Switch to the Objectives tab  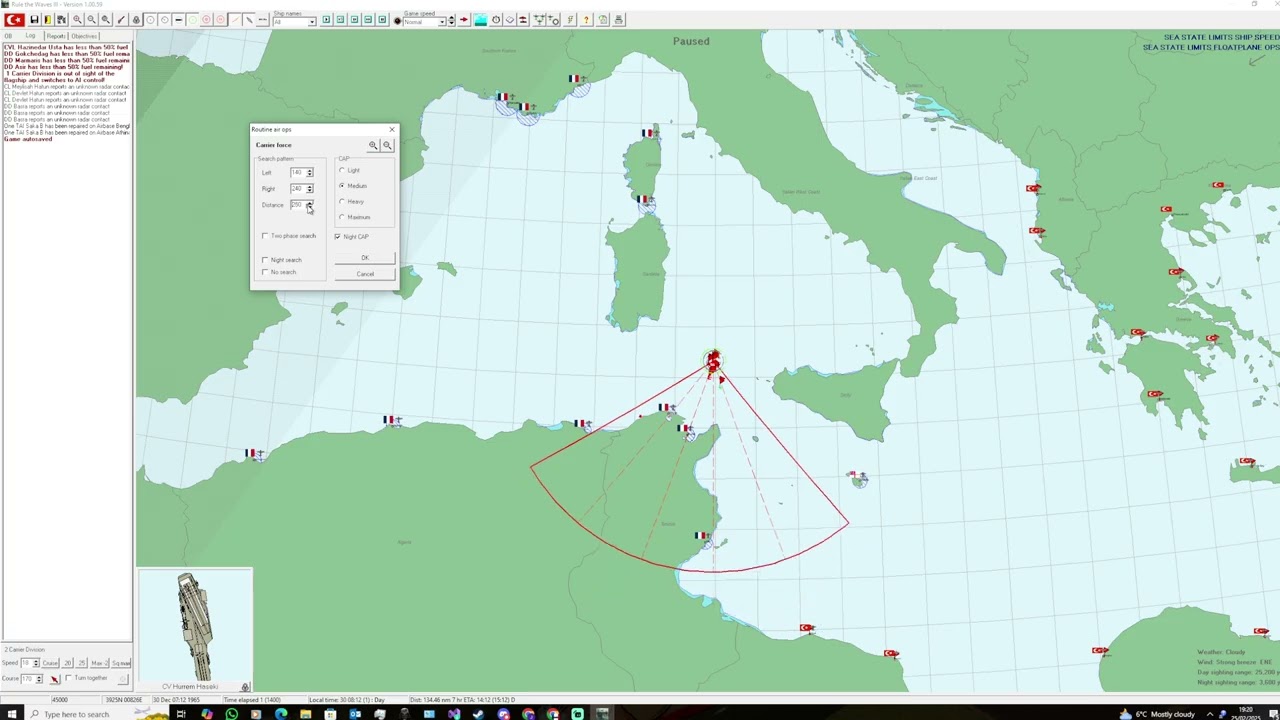click(x=84, y=36)
